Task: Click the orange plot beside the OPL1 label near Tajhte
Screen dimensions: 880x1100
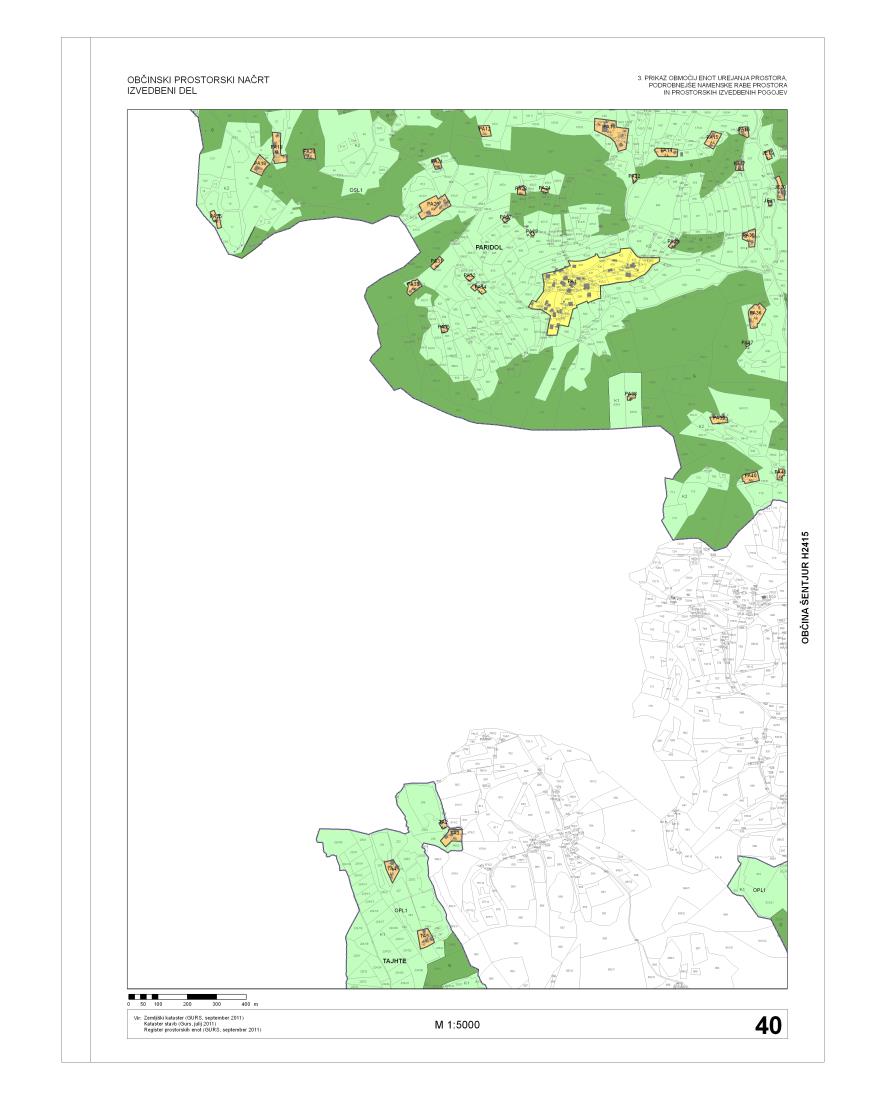Action: (x=393, y=870)
